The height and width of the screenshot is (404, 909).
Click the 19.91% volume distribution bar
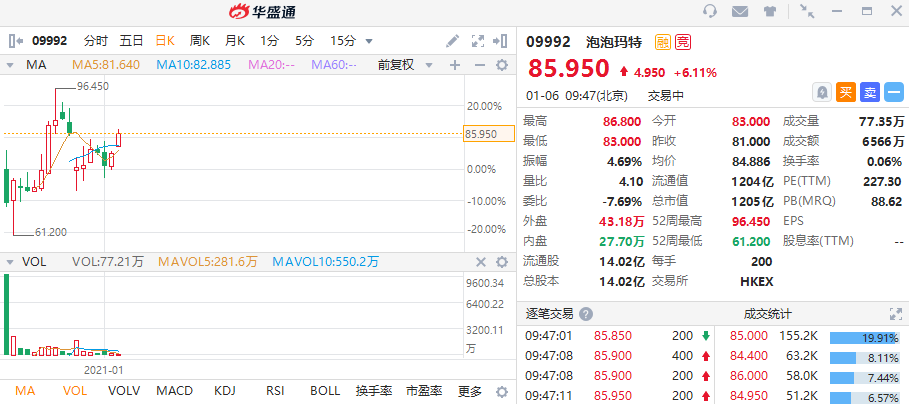pos(864,338)
